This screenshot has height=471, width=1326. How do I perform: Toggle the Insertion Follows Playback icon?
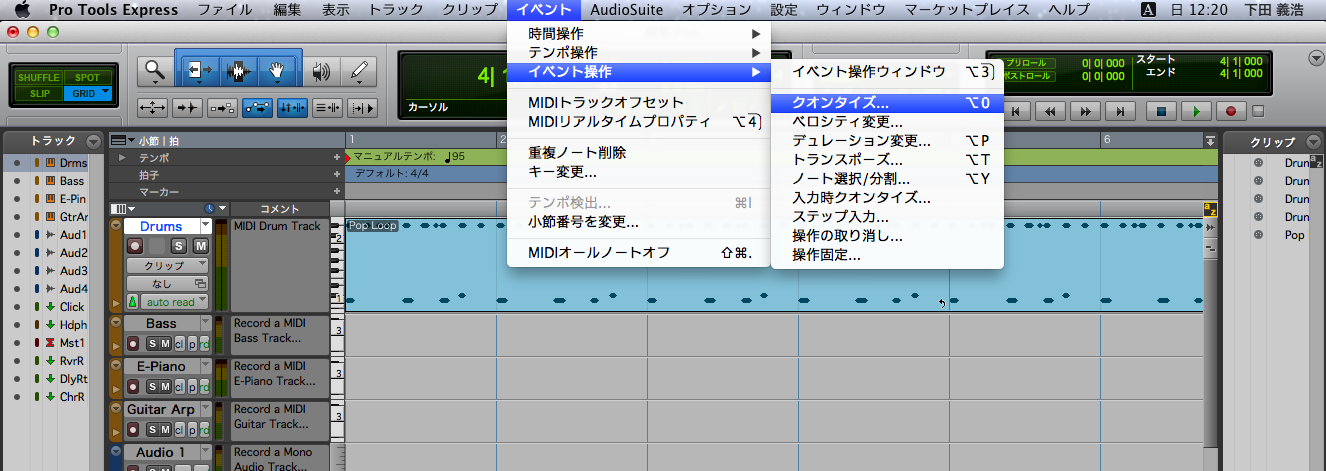tap(363, 106)
